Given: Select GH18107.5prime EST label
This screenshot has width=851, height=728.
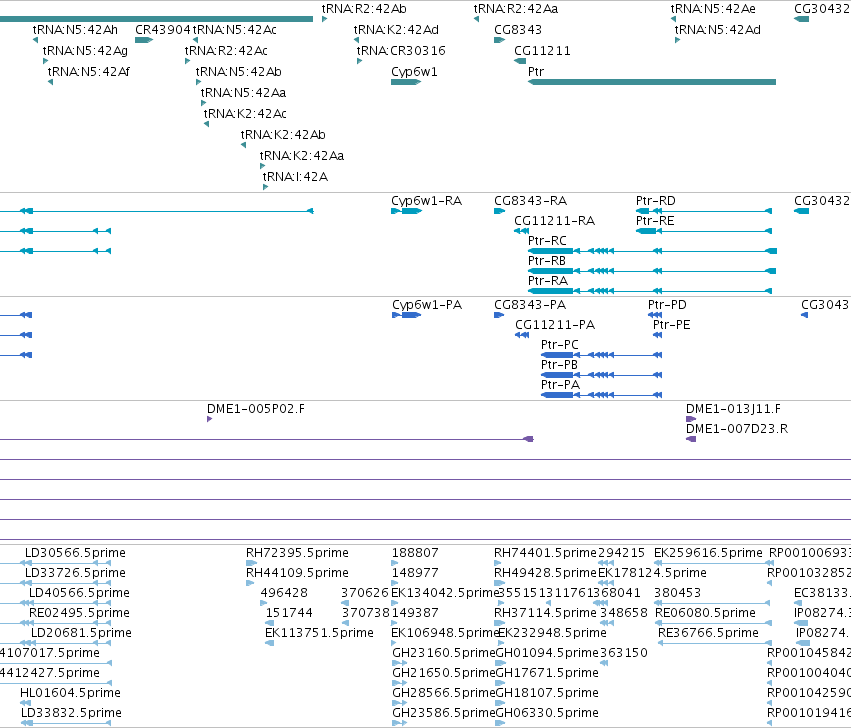Looking at the screenshot, I should click(x=547, y=693).
